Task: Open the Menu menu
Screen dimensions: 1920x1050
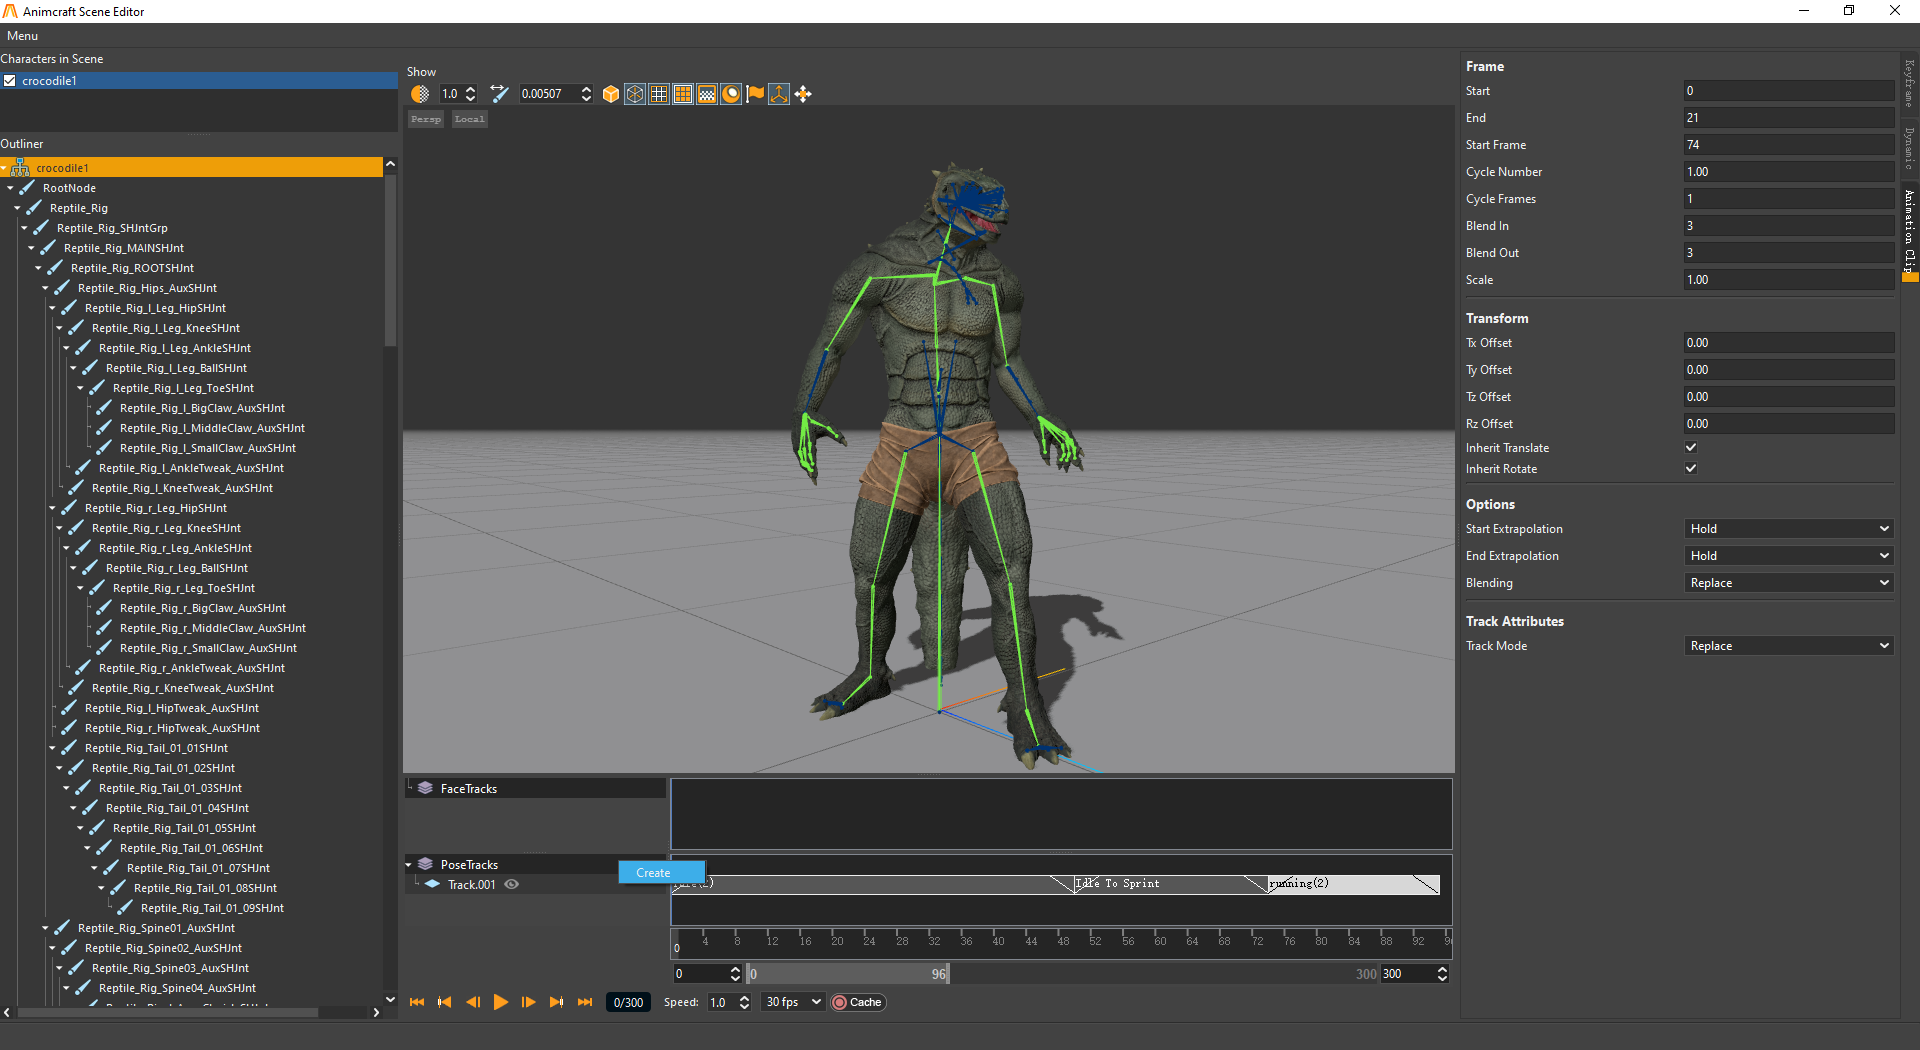Action: pyautogui.click(x=22, y=36)
